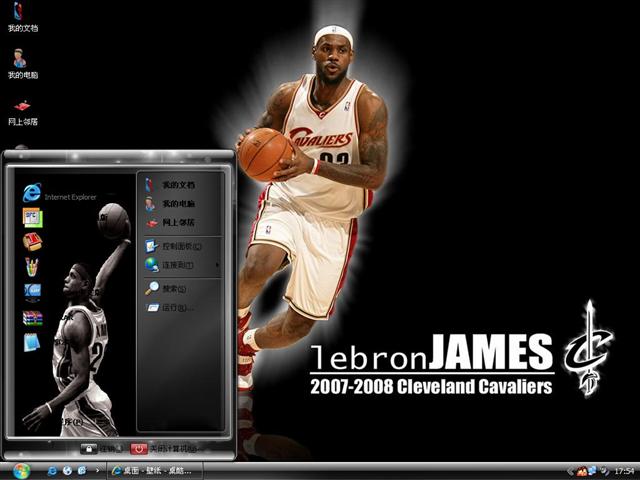The image size is (640, 480).
Task: Expand the quick launch overflow chevron
Action: click(x=97, y=470)
